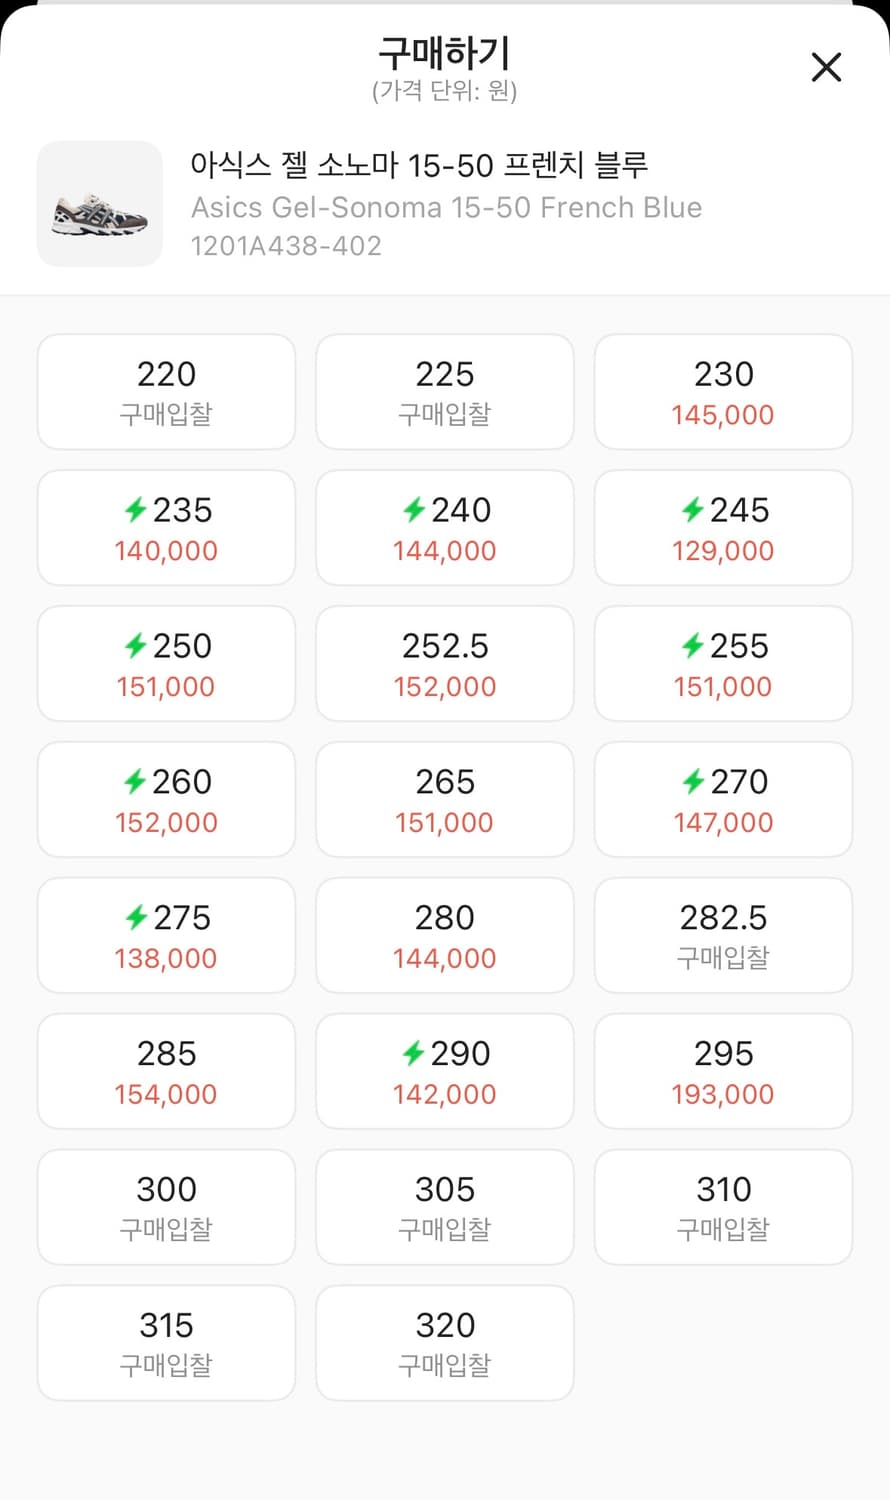Select fast-delivery size 255 option

pos(723,664)
